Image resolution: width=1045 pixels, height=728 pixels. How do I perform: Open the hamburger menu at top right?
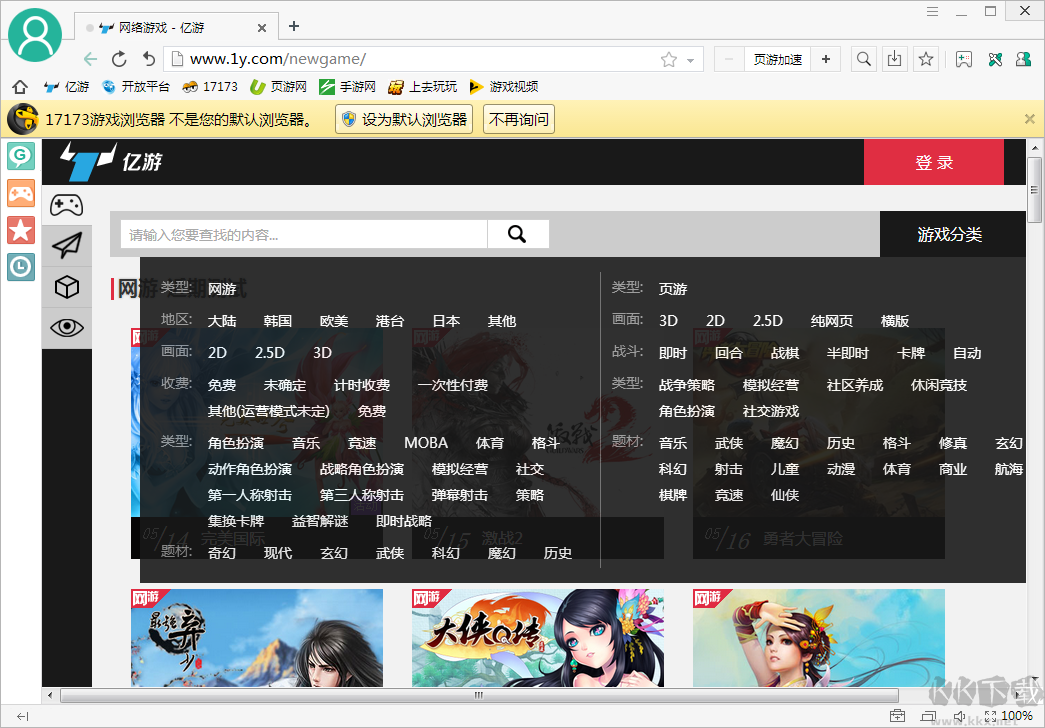pyautogui.click(x=933, y=11)
